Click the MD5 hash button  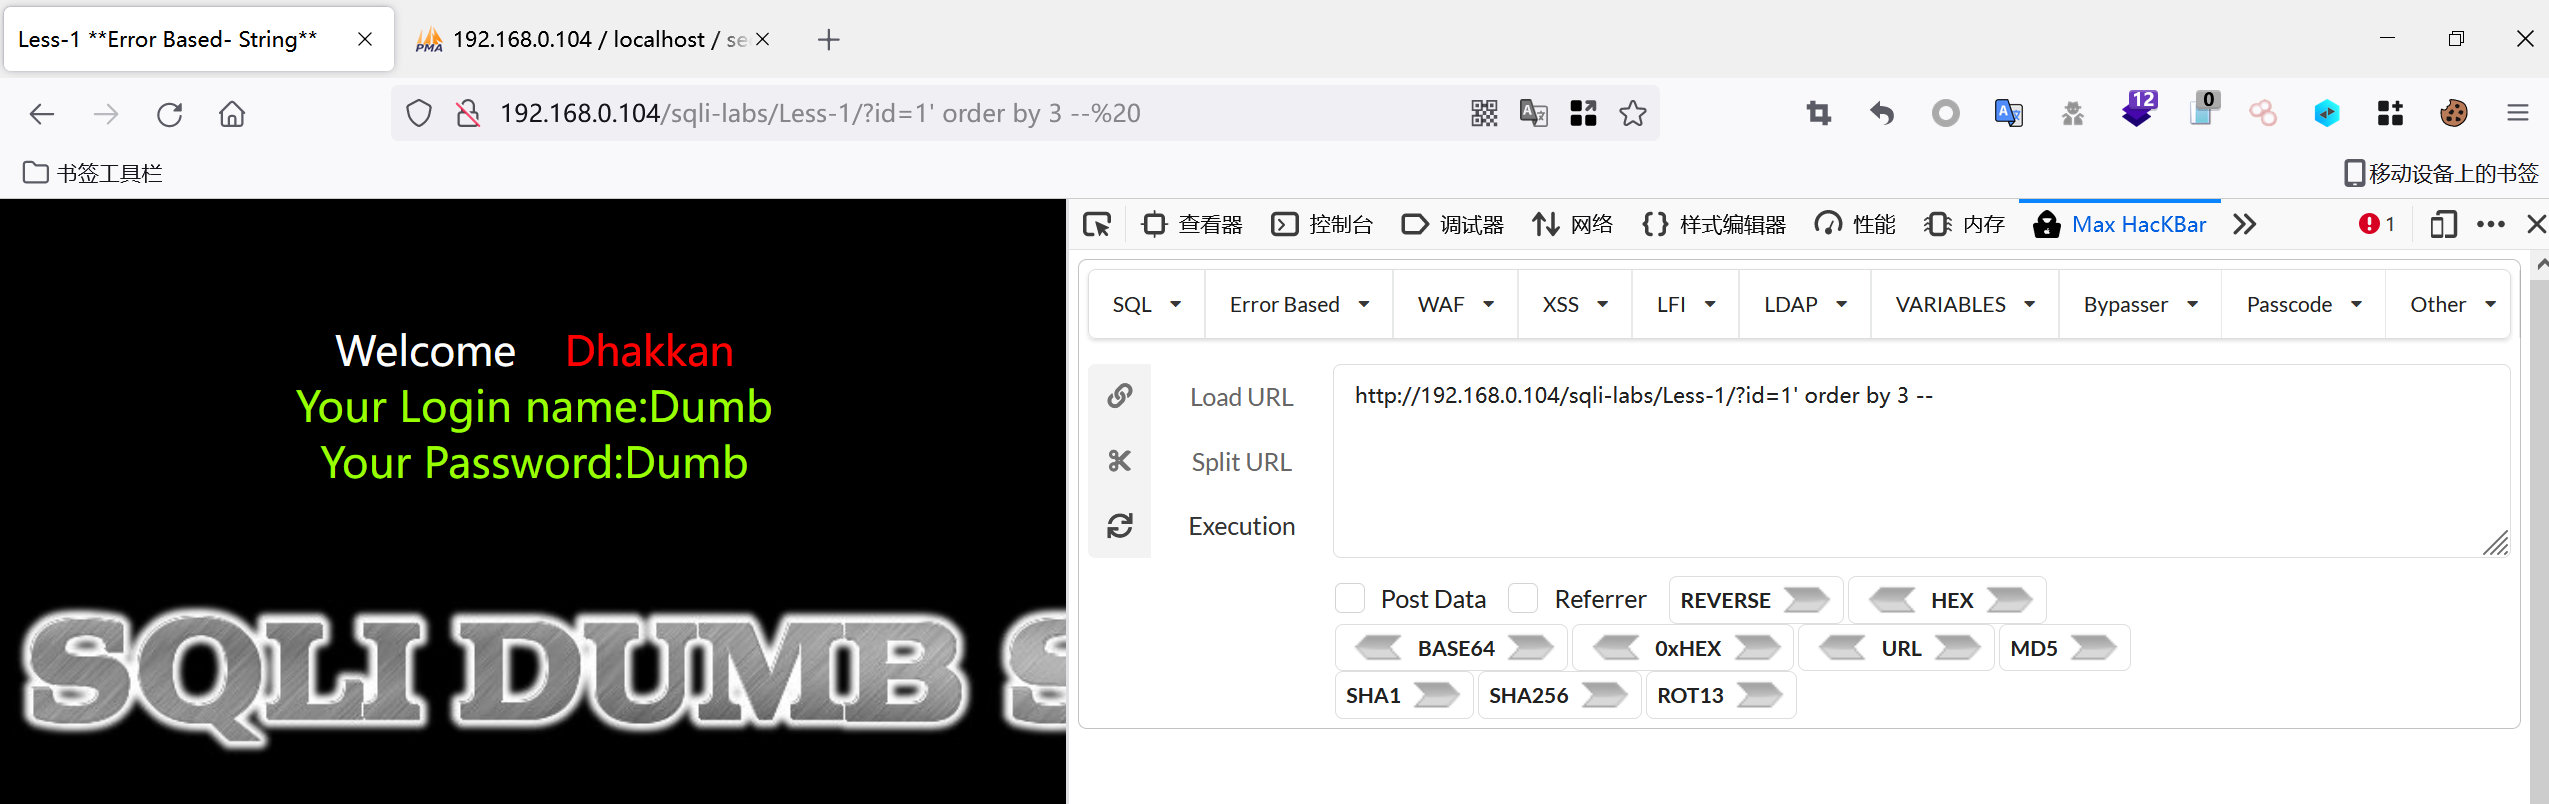[x=2064, y=648]
